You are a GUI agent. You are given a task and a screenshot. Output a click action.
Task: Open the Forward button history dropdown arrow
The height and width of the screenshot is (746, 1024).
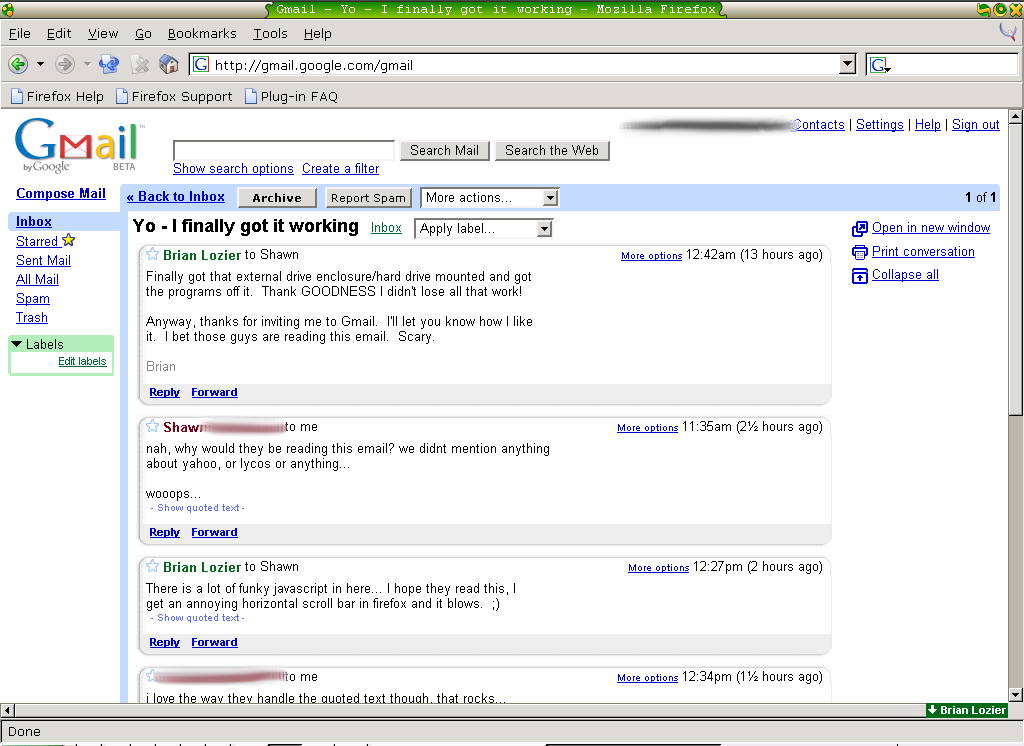(x=87, y=64)
